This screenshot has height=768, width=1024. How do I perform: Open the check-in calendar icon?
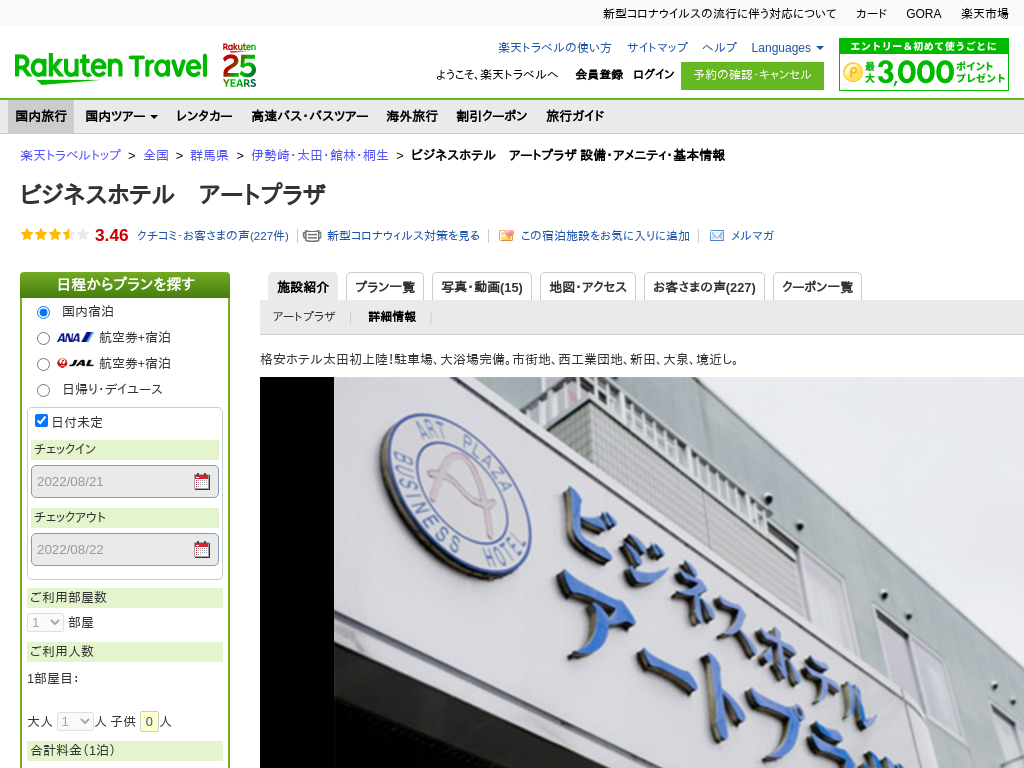pyautogui.click(x=202, y=481)
